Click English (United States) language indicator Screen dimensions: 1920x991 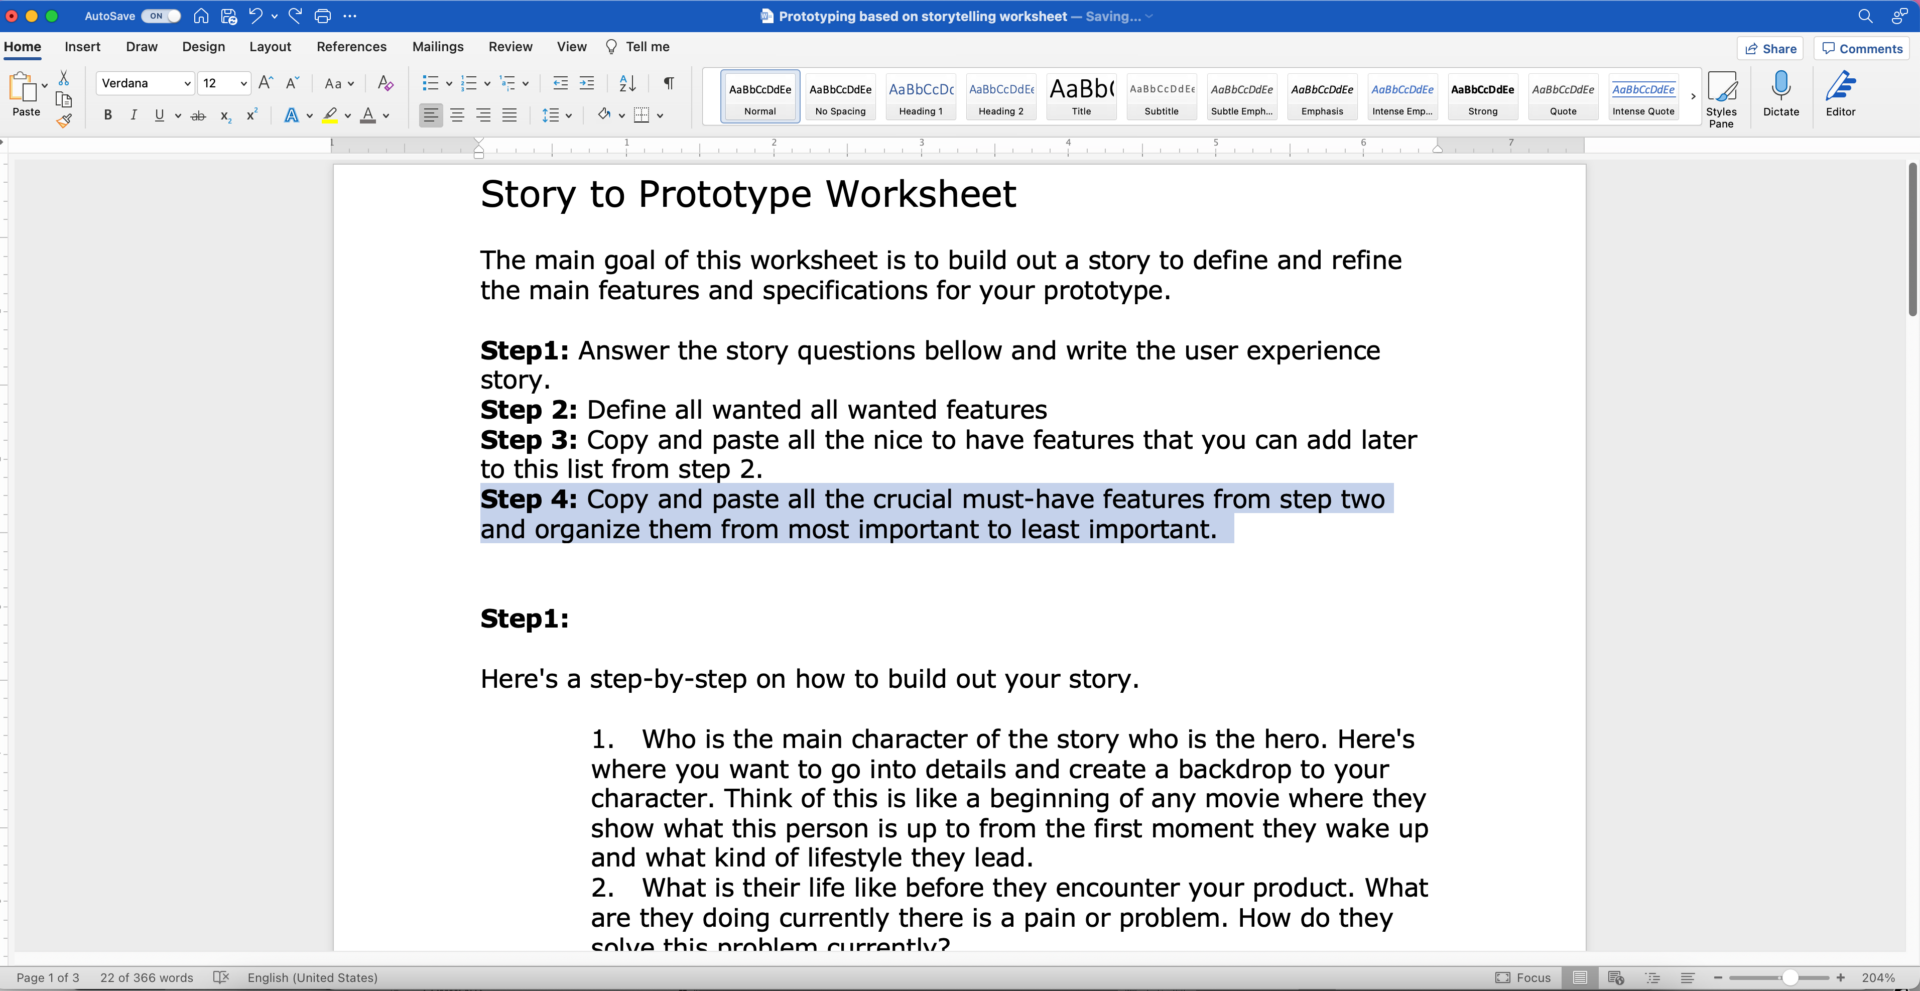point(313,977)
